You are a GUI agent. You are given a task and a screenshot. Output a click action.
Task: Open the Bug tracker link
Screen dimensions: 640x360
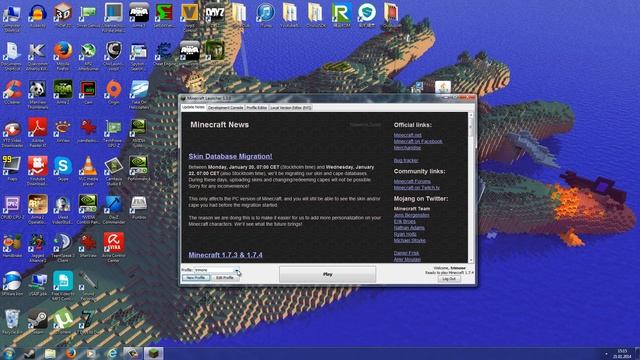(x=406, y=160)
